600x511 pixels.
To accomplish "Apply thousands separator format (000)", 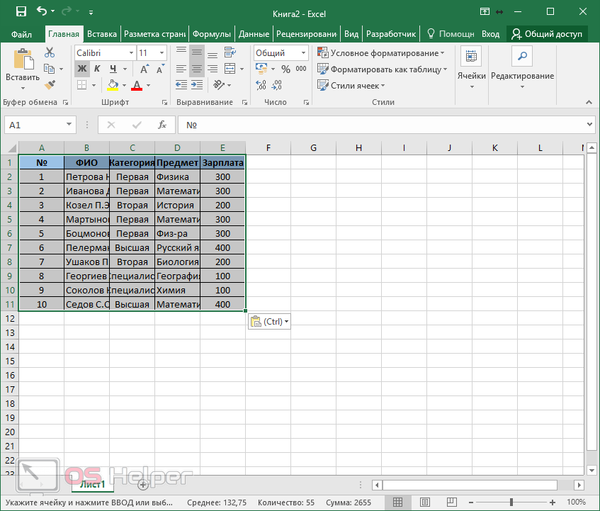I will click(301, 69).
